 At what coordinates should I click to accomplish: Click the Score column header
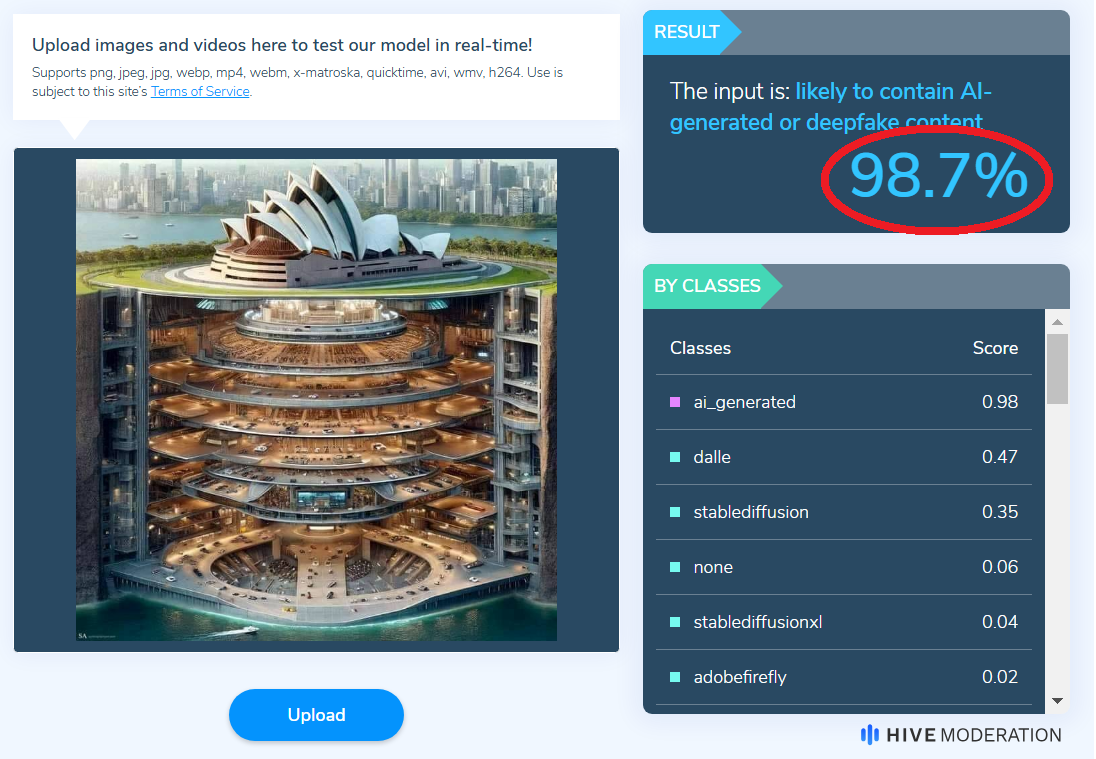[995, 348]
